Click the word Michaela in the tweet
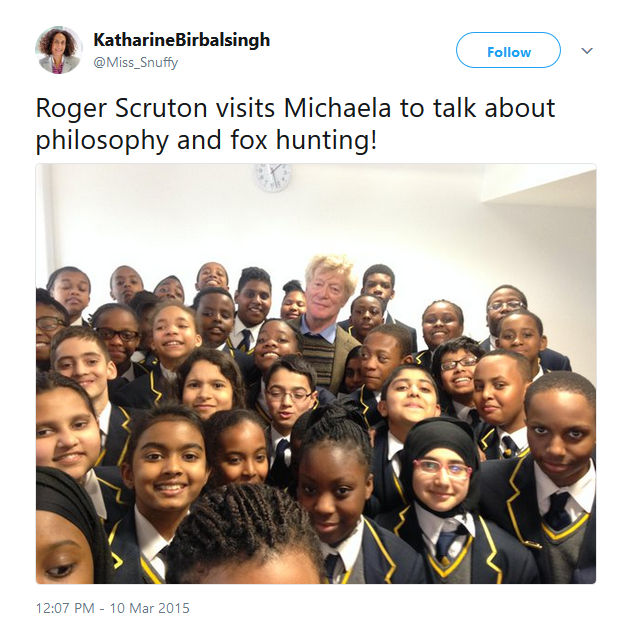 (338, 108)
